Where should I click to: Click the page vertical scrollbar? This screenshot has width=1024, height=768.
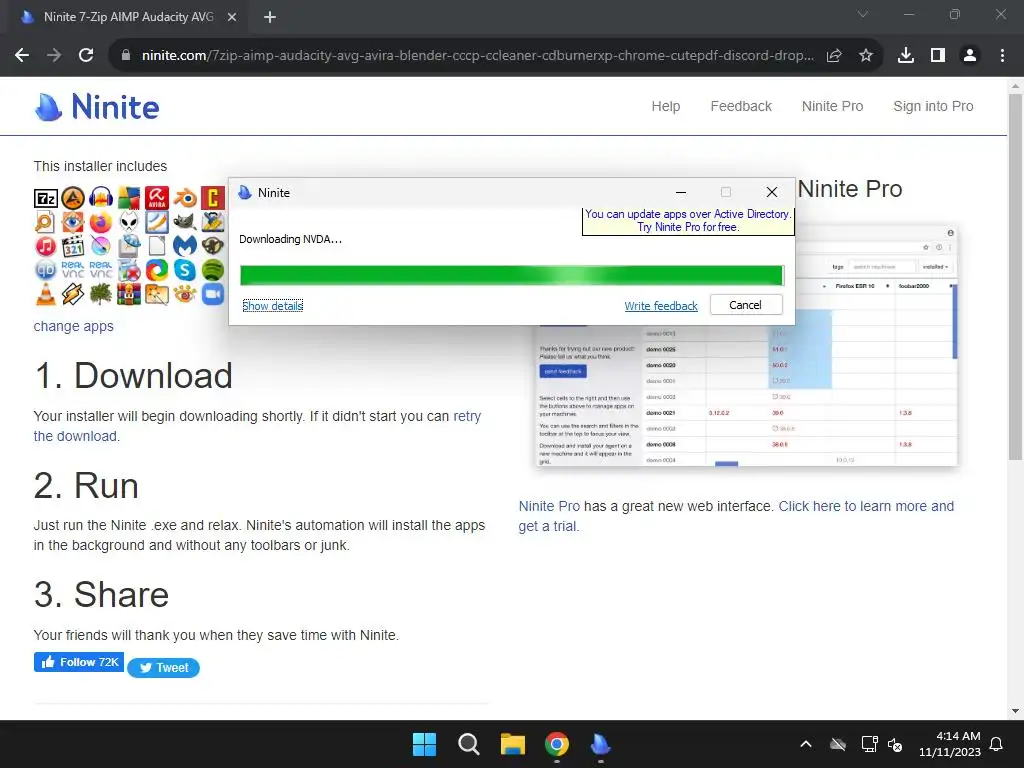(1016, 278)
